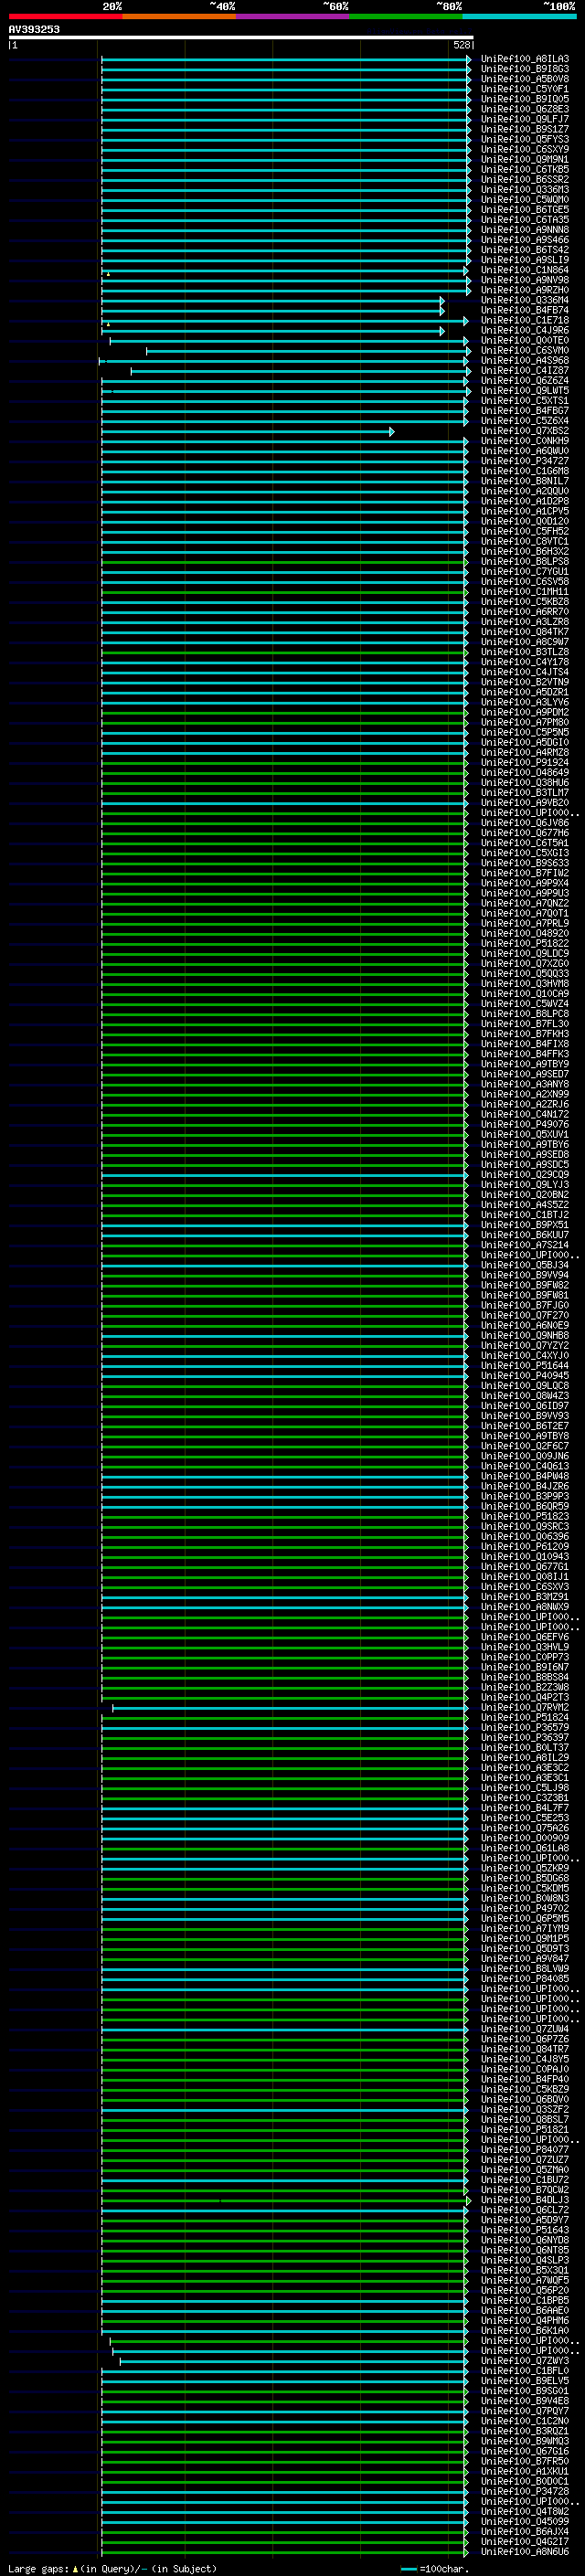Select hit label UniRef100_Q6JV86

[x=525, y=823]
